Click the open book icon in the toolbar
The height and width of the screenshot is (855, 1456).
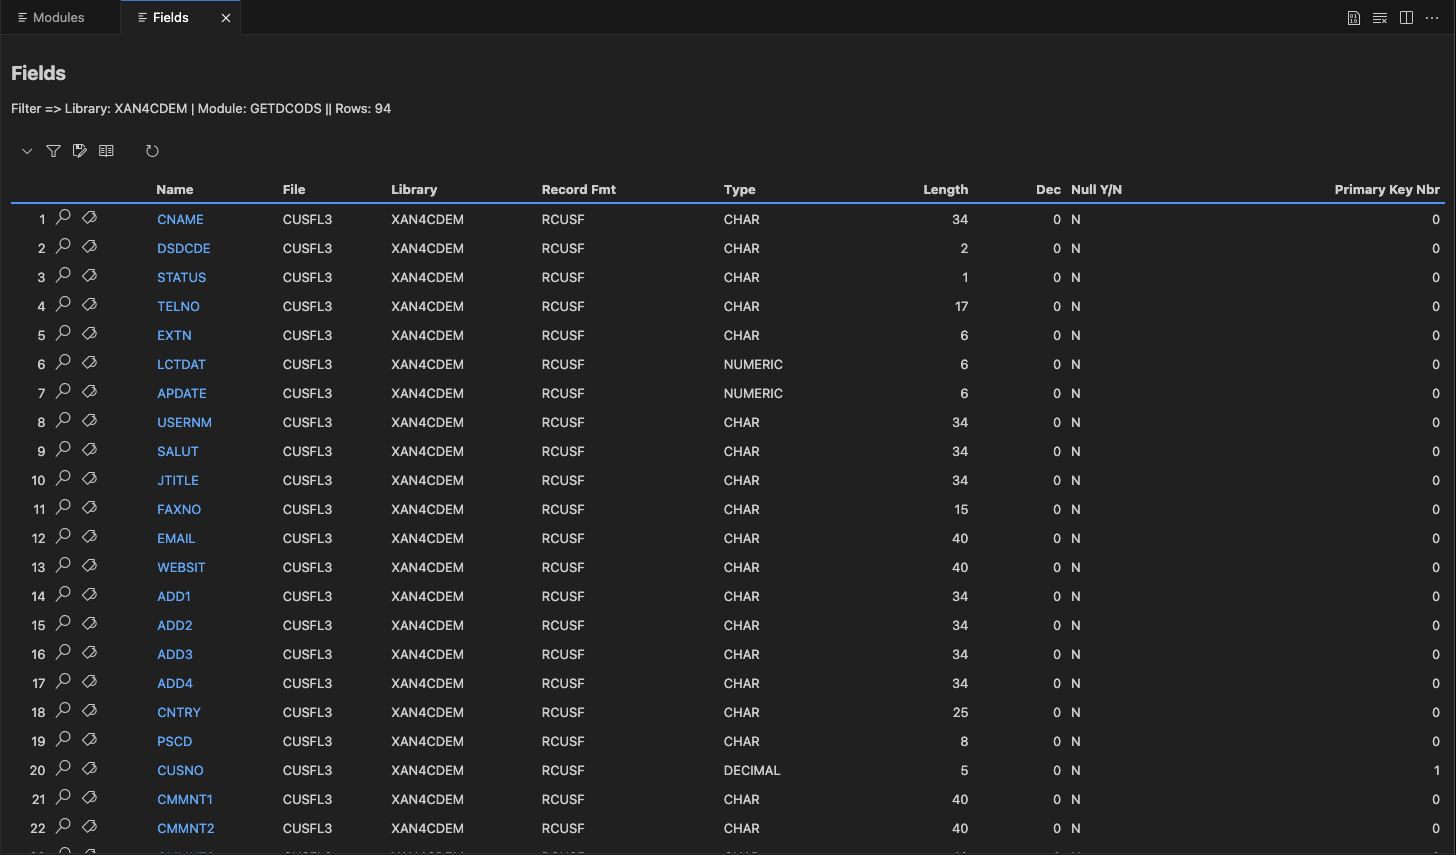pos(106,151)
